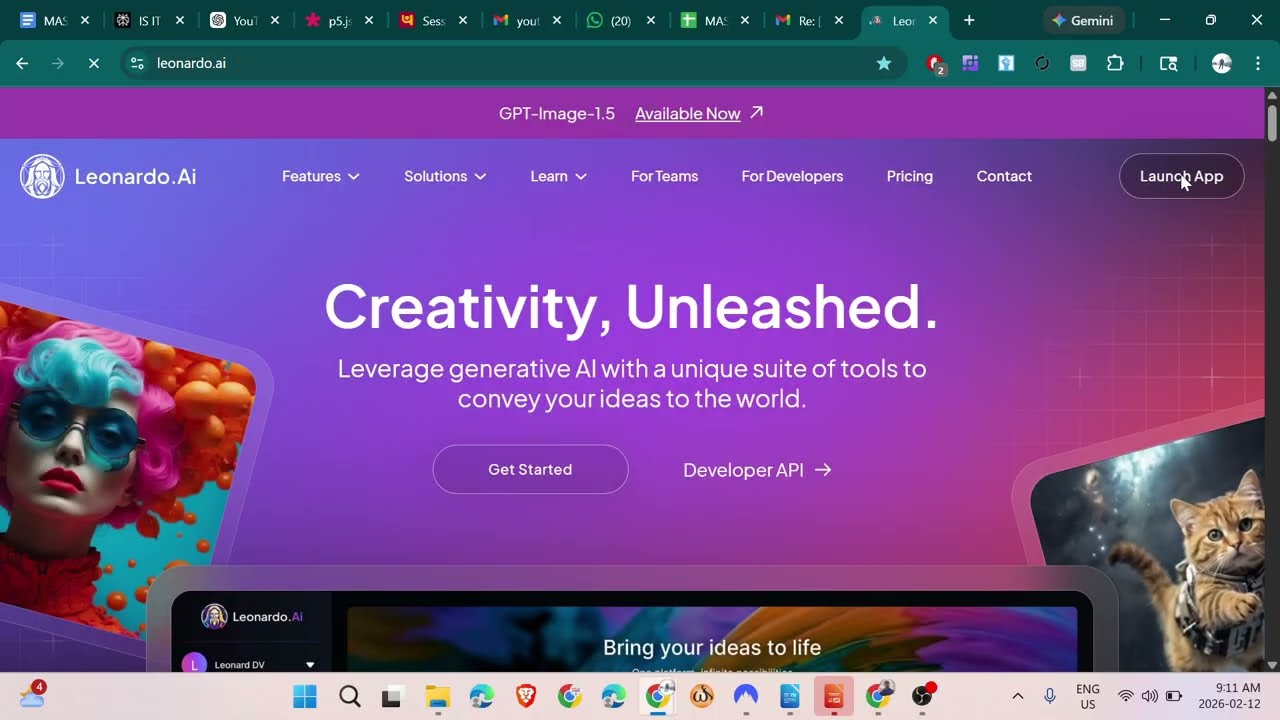The width and height of the screenshot is (1280, 720).
Task: Open File Explorer from the taskbar
Action: (x=437, y=696)
